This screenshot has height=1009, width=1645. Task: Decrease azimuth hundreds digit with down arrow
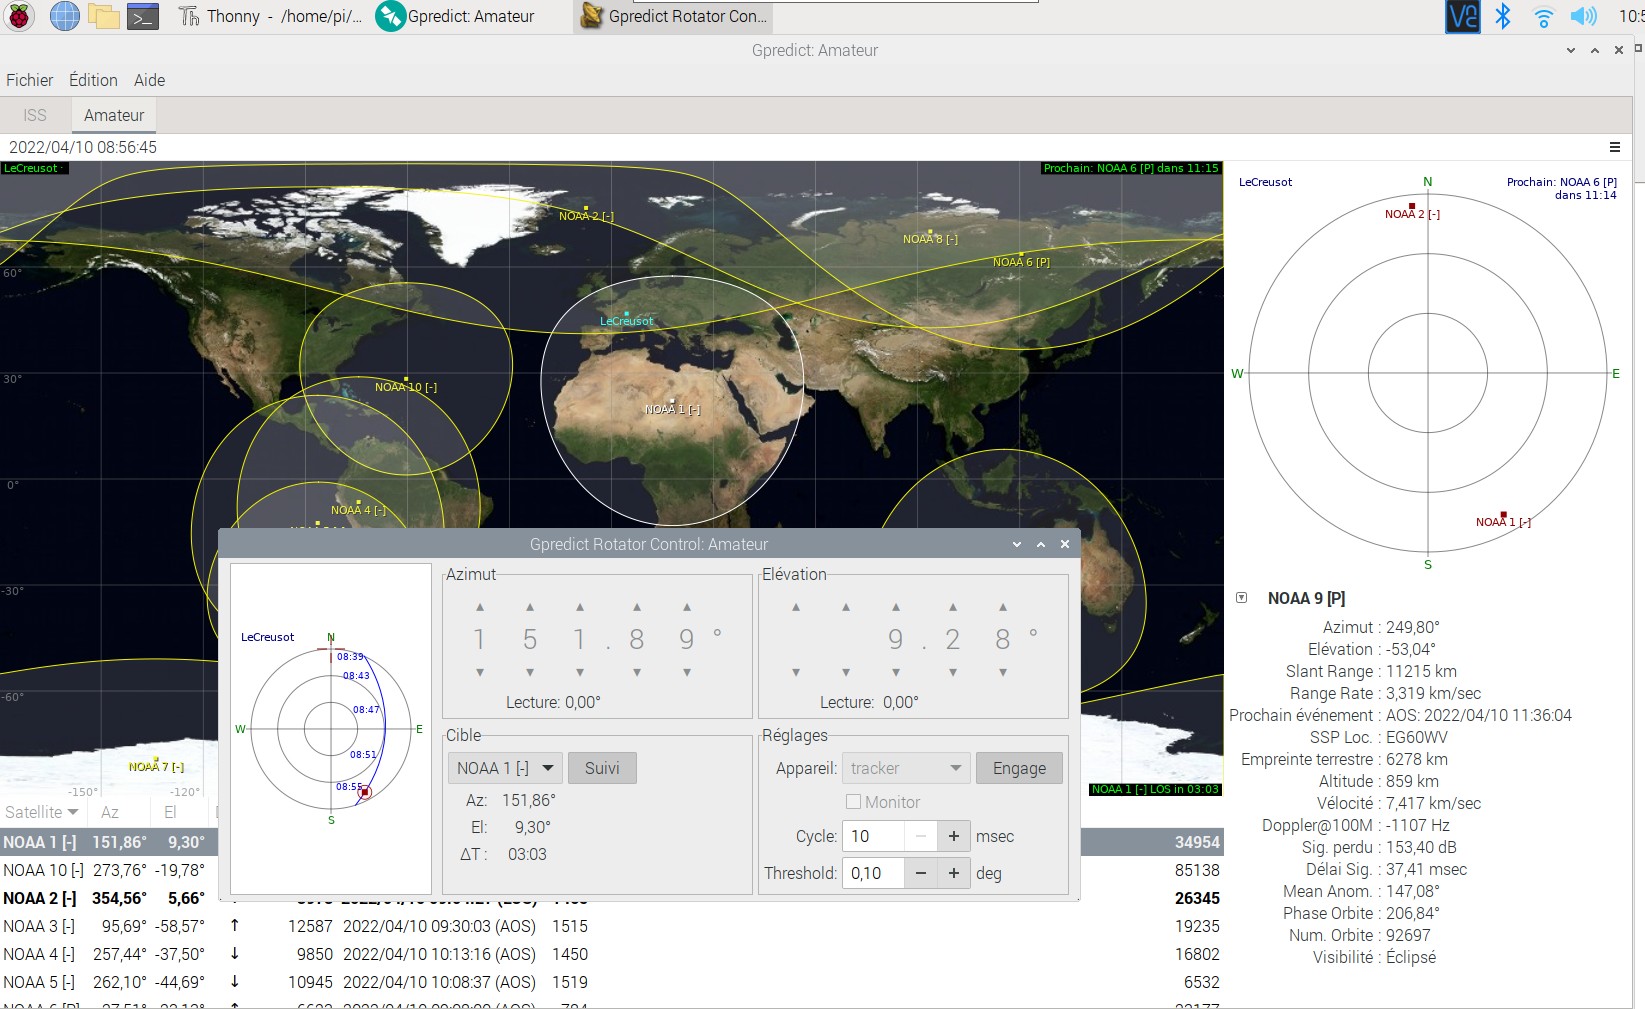tap(480, 672)
